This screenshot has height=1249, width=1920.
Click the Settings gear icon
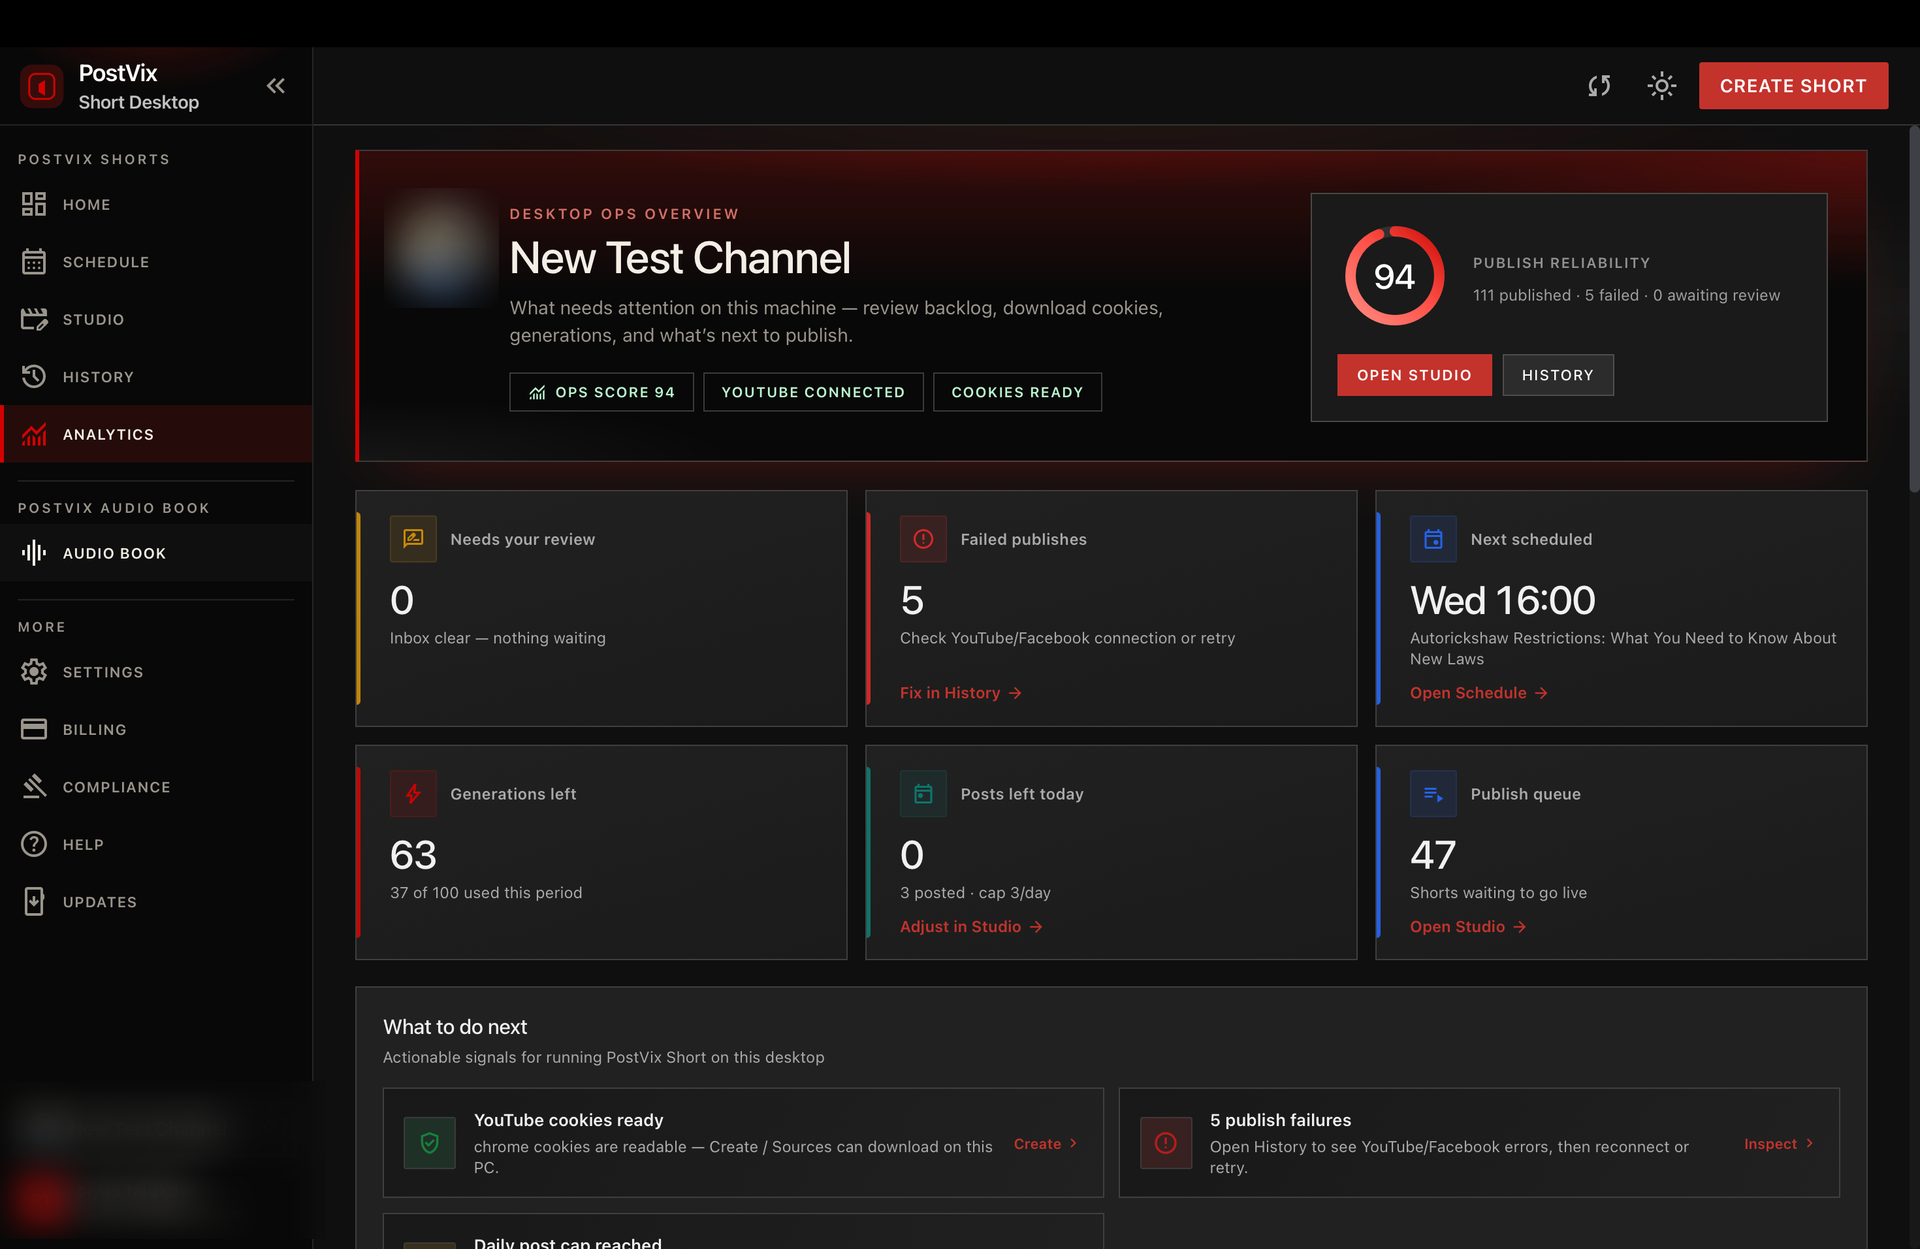[34, 672]
